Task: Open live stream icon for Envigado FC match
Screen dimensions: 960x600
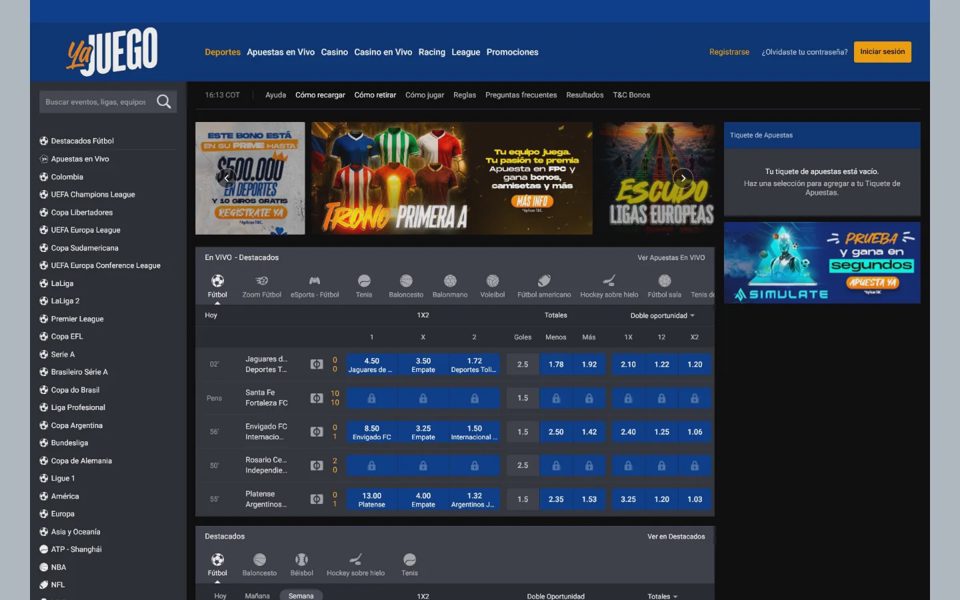Action: click(317, 432)
